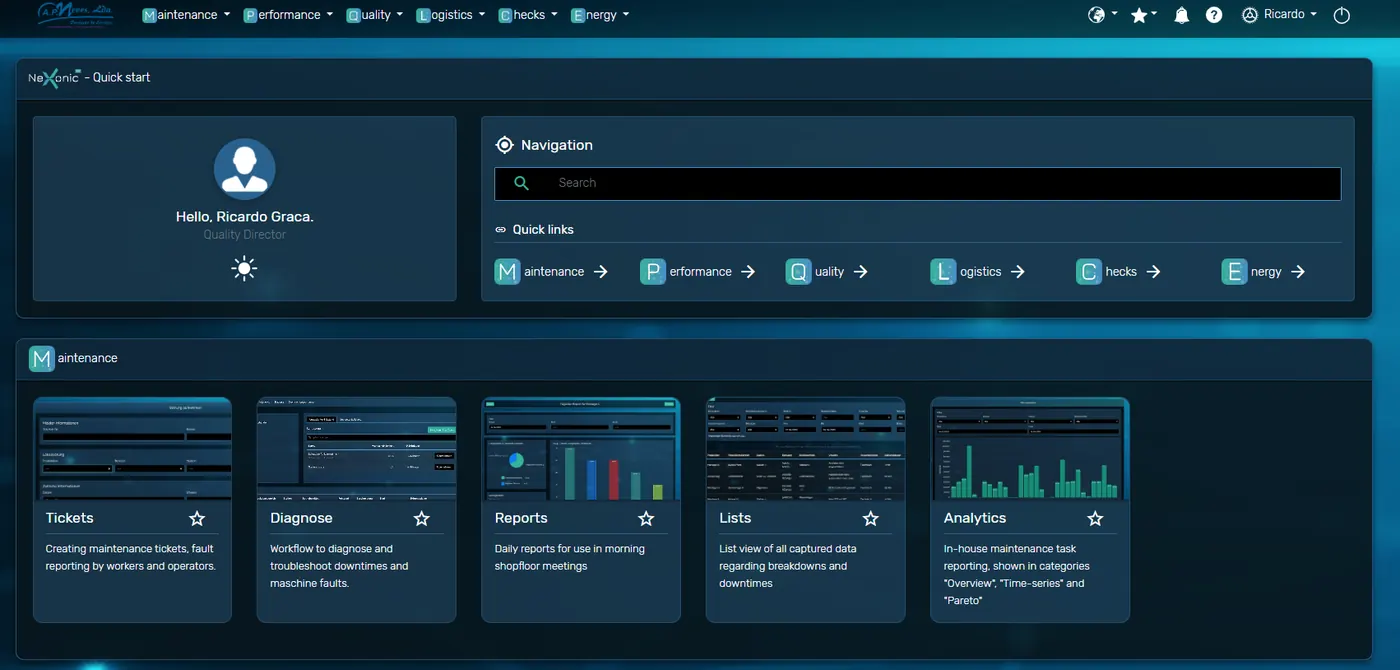Viewport: 1400px width, 670px height.
Task: Open the Energy quick link
Action: point(1263,272)
